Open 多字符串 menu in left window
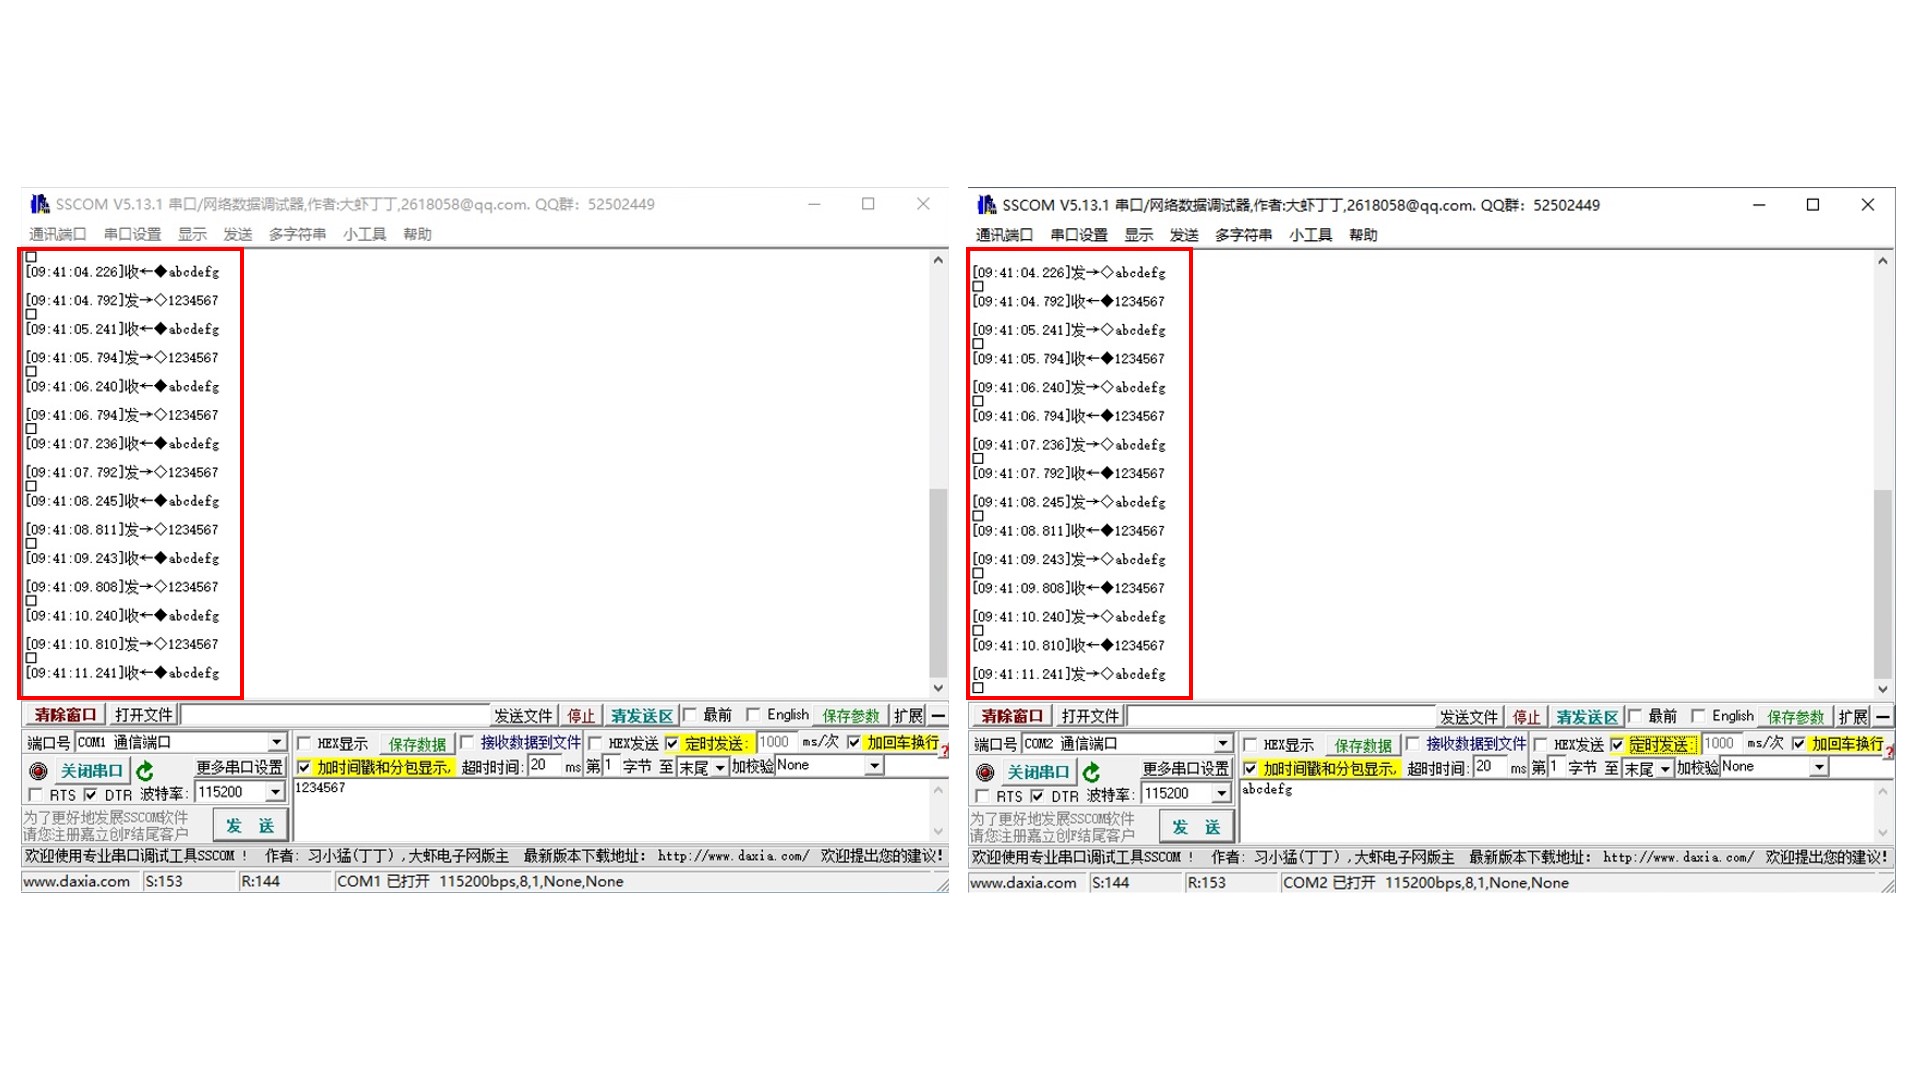Image resolution: width=1920 pixels, height=1080 pixels. pyautogui.click(x=297, y=234)
